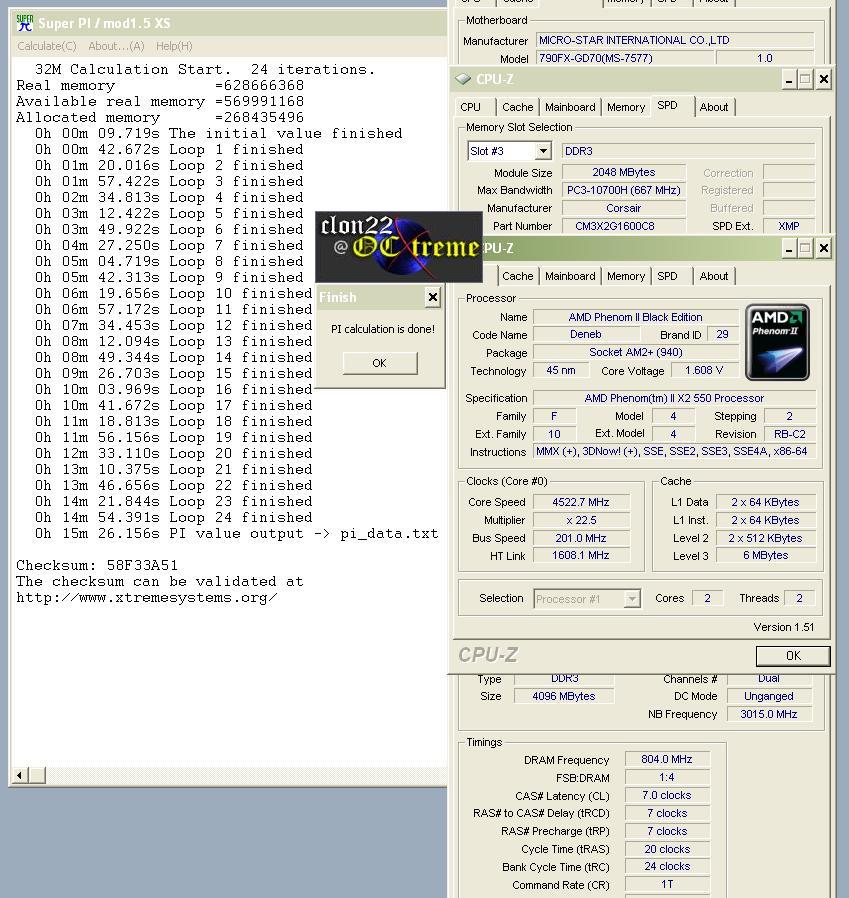Click the Manufacturer value Corsair
Image resolution: width=849 pixels, height=898 pixels.
[x=624, y=208]
